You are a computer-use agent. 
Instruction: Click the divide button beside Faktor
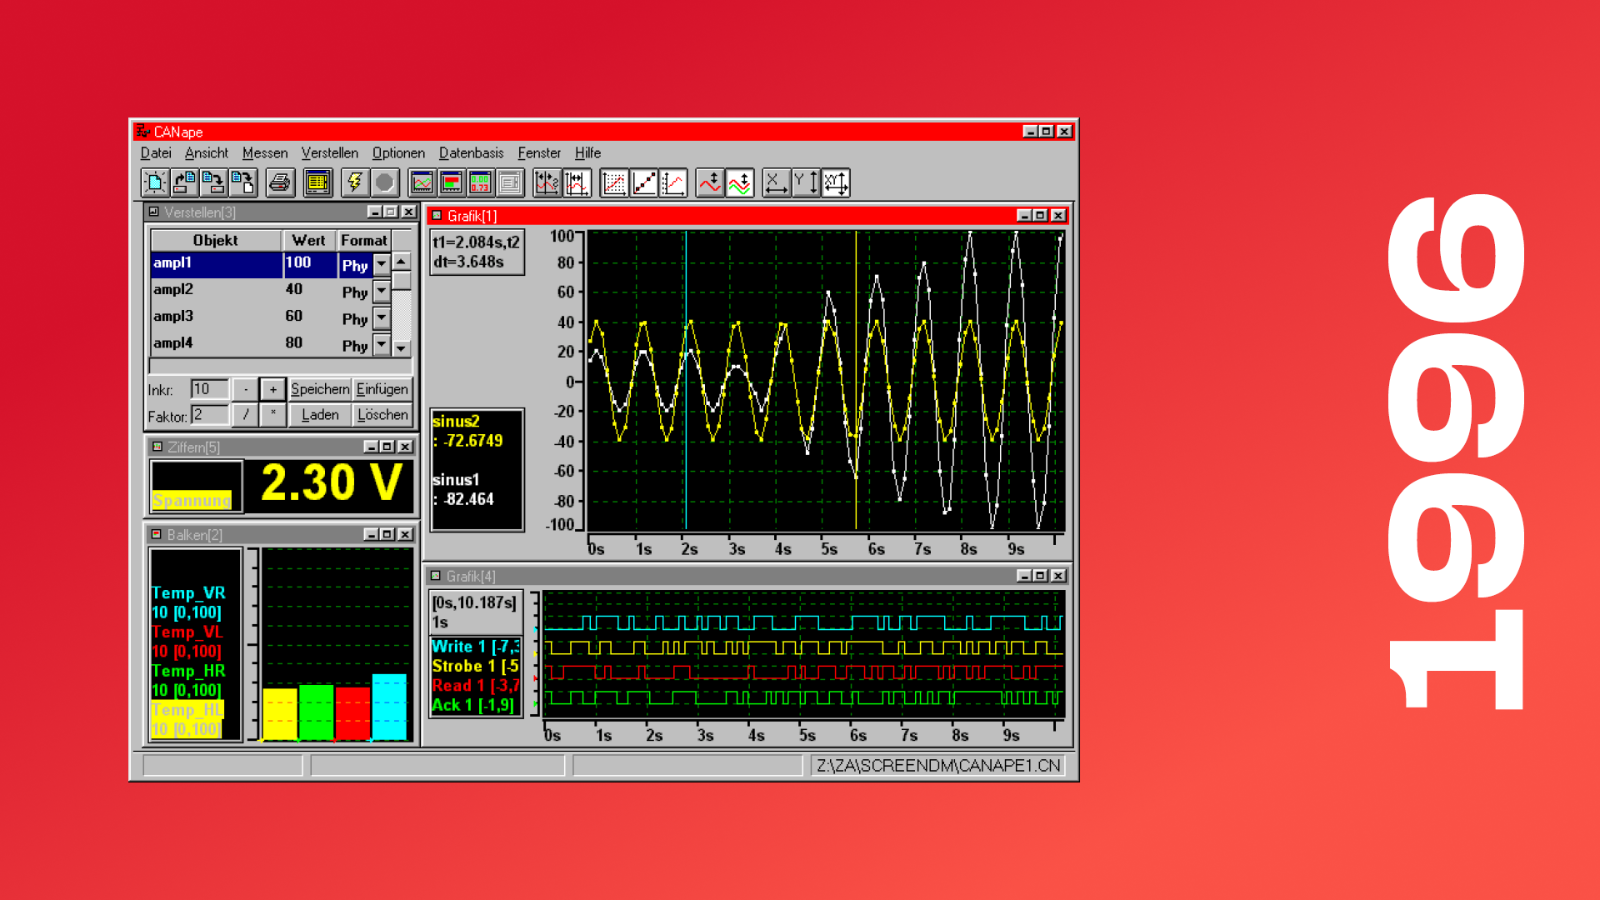tap(246, 415)
